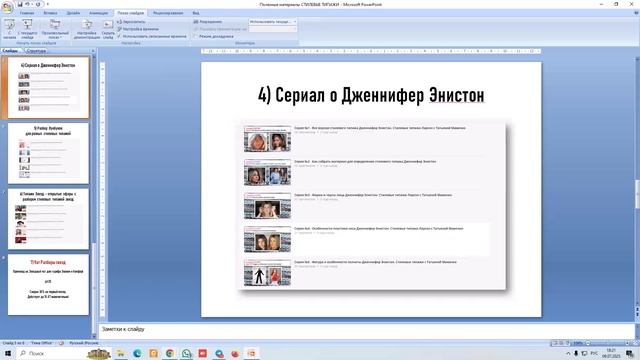Image resolution: width=640 pixels, height=360 pixels.
Task: Click fifth episode thumbnail with black silhouette
Action: [x=267, y=273]
